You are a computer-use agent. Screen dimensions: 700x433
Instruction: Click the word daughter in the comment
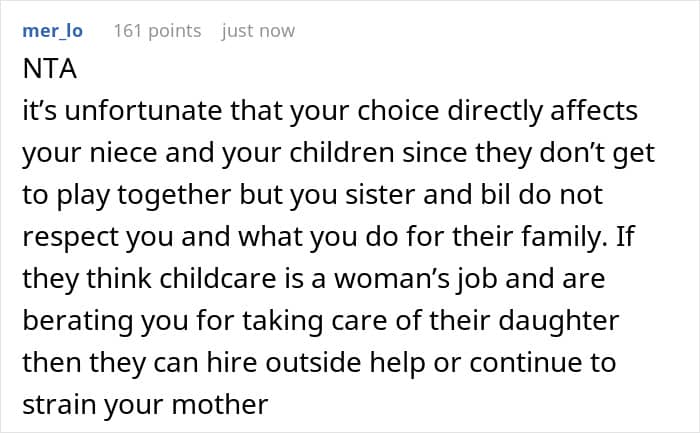(558, 321)
